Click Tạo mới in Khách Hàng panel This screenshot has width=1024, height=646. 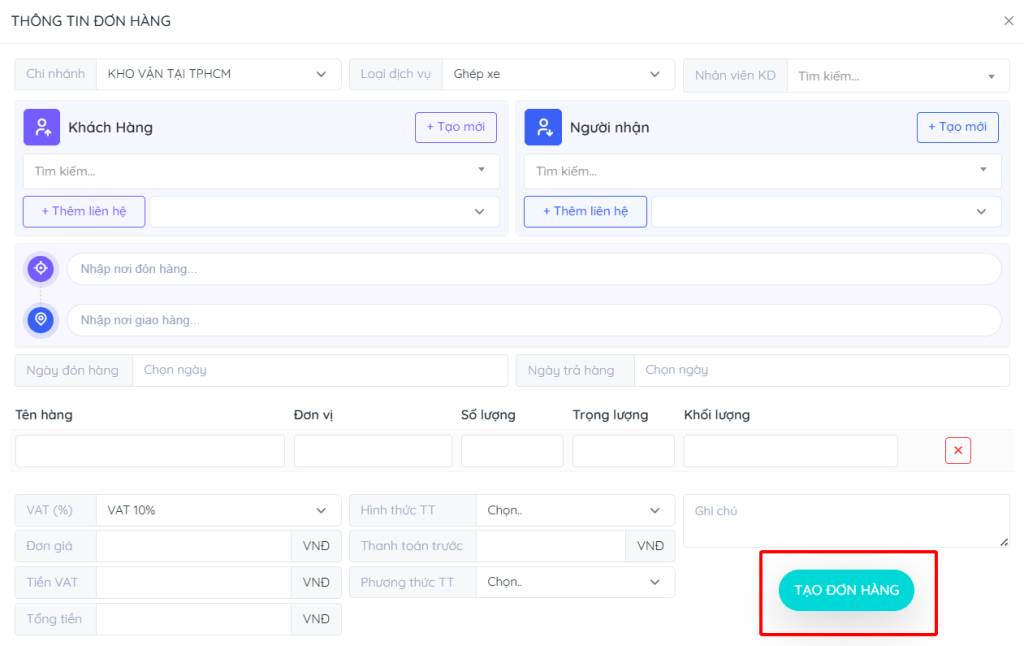pyautogui.click(x=455, y=127)
